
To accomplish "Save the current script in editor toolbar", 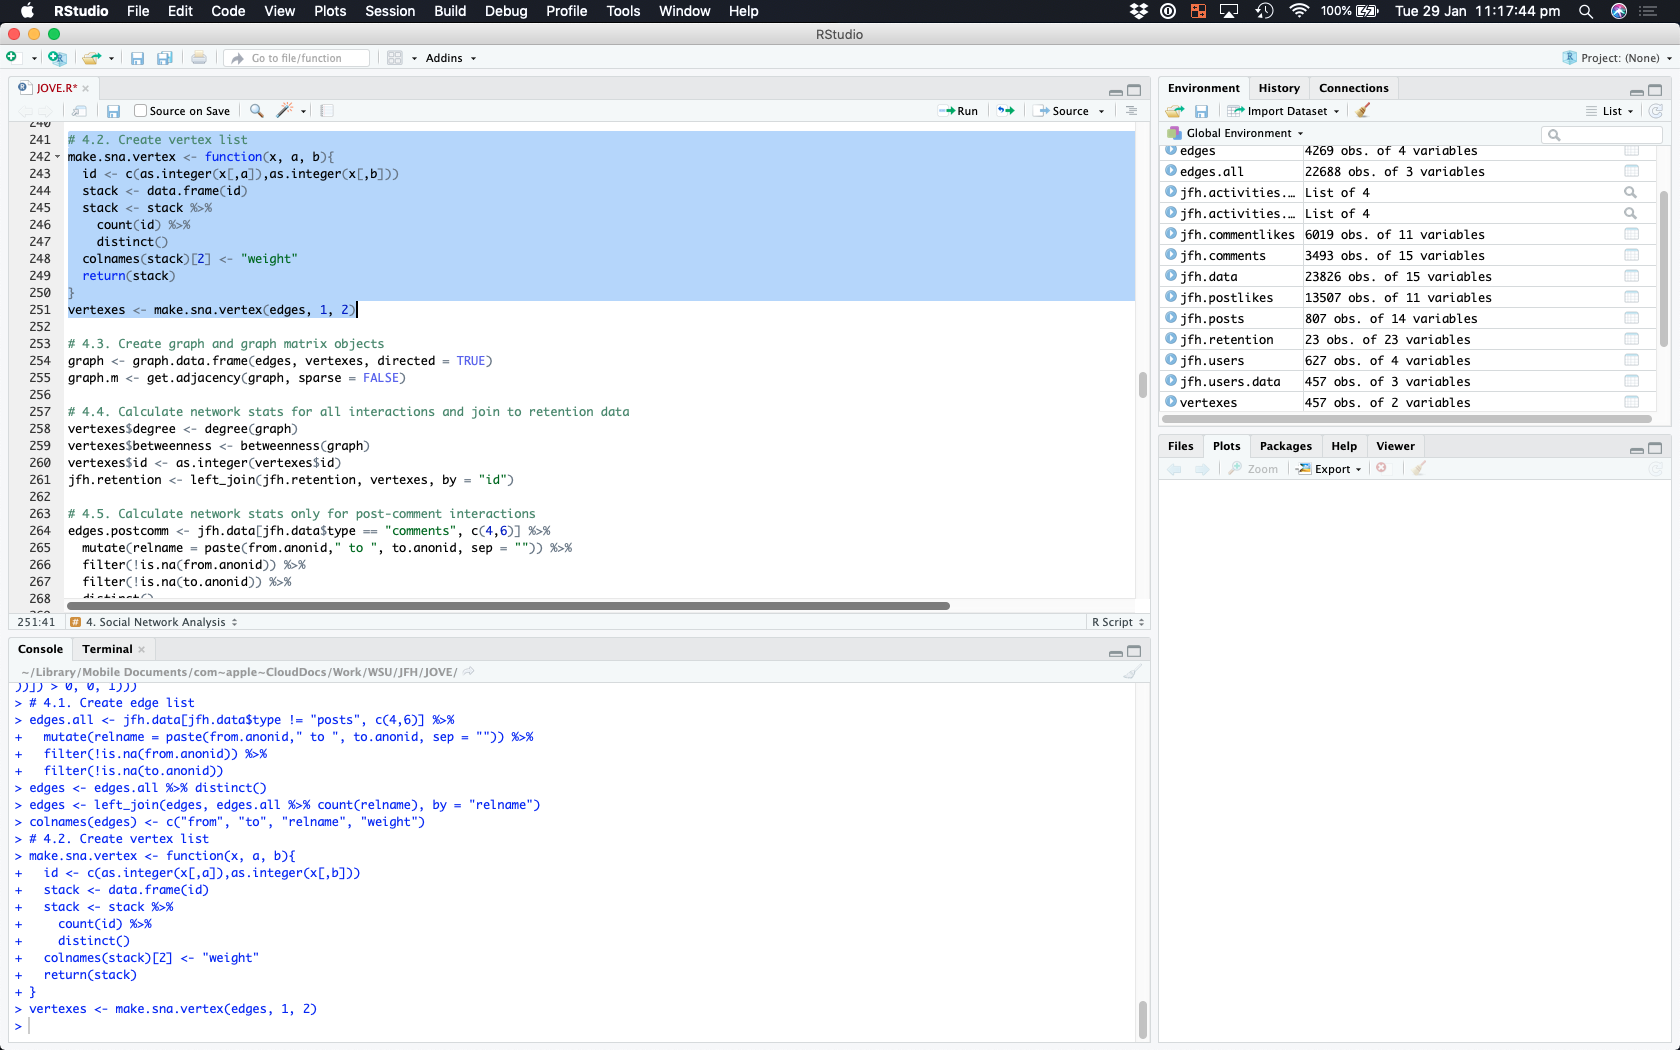I will click(114, 111).
